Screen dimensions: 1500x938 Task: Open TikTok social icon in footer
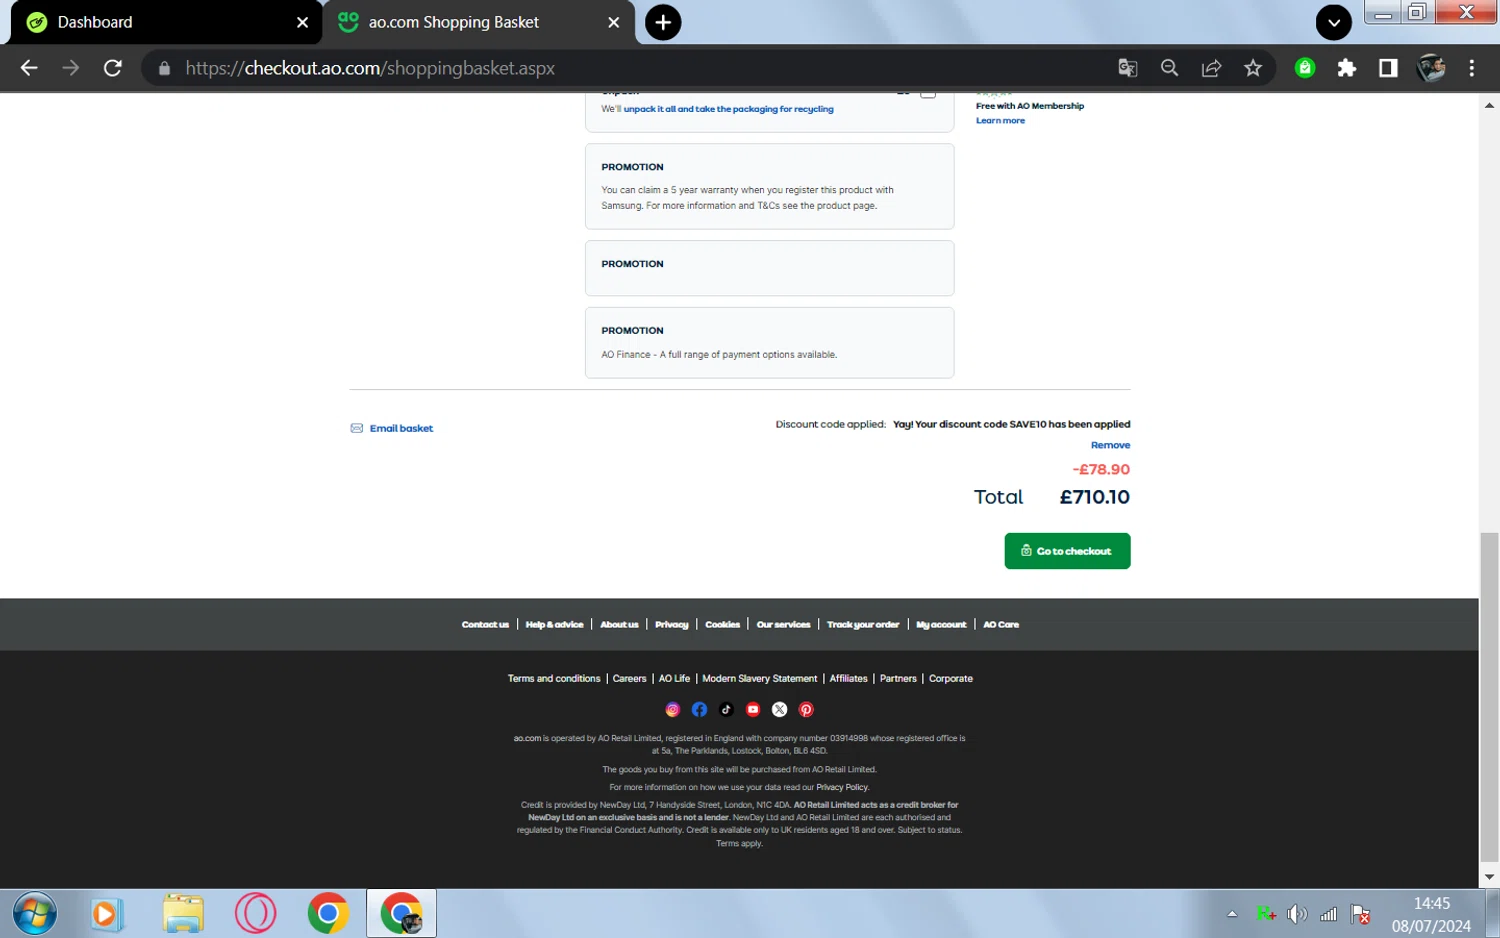pyautogui.click(x=726, y=709)
